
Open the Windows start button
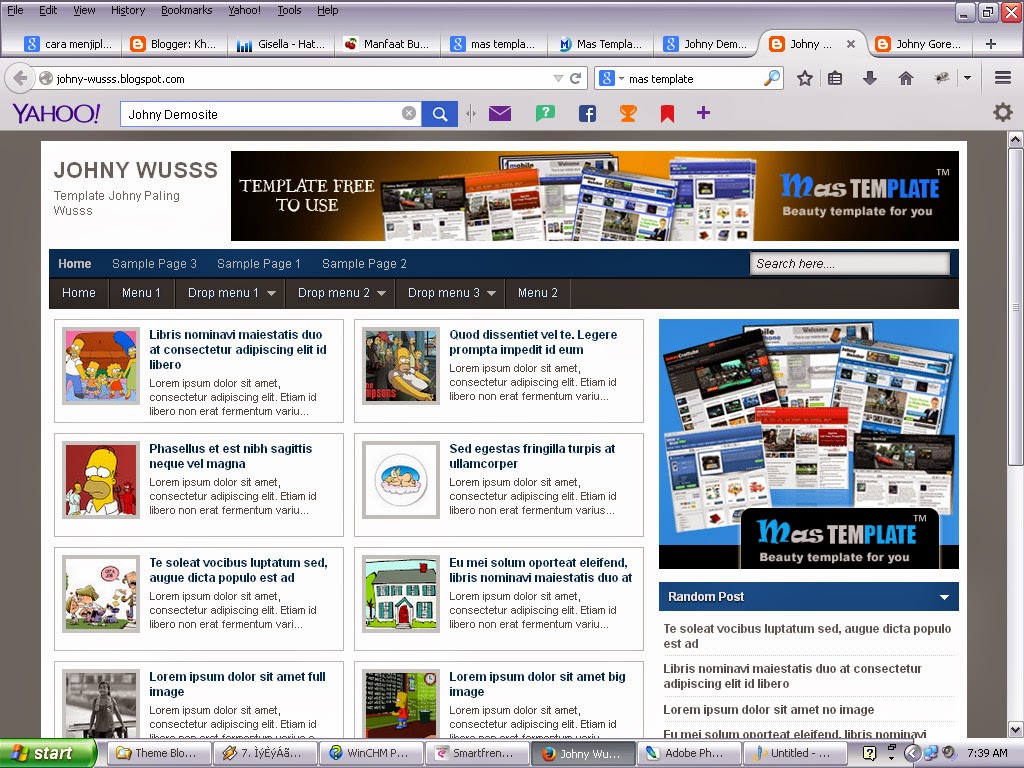48,753
